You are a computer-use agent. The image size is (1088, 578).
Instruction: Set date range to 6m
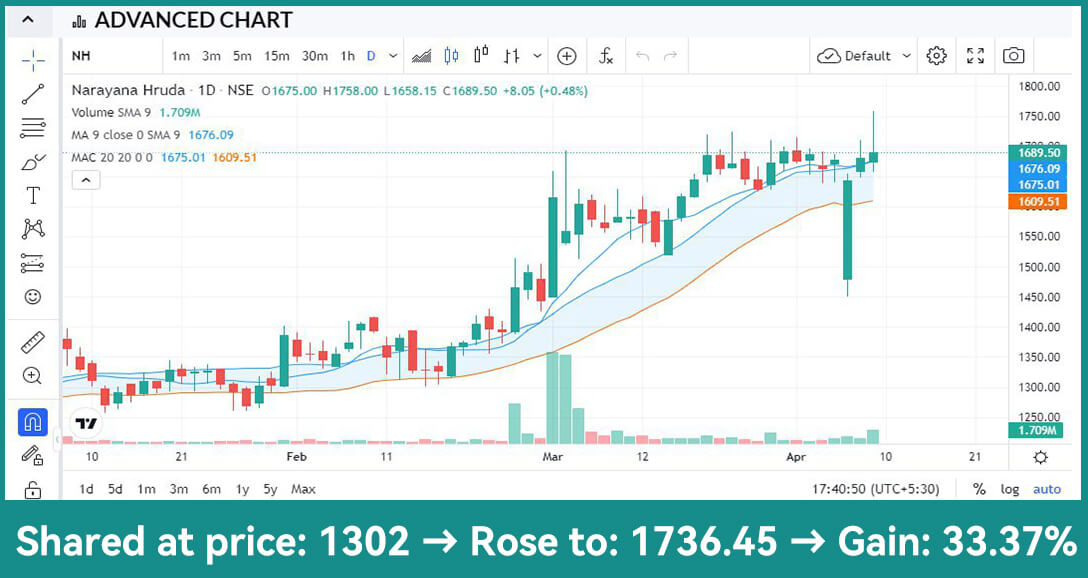coord(212,489)
